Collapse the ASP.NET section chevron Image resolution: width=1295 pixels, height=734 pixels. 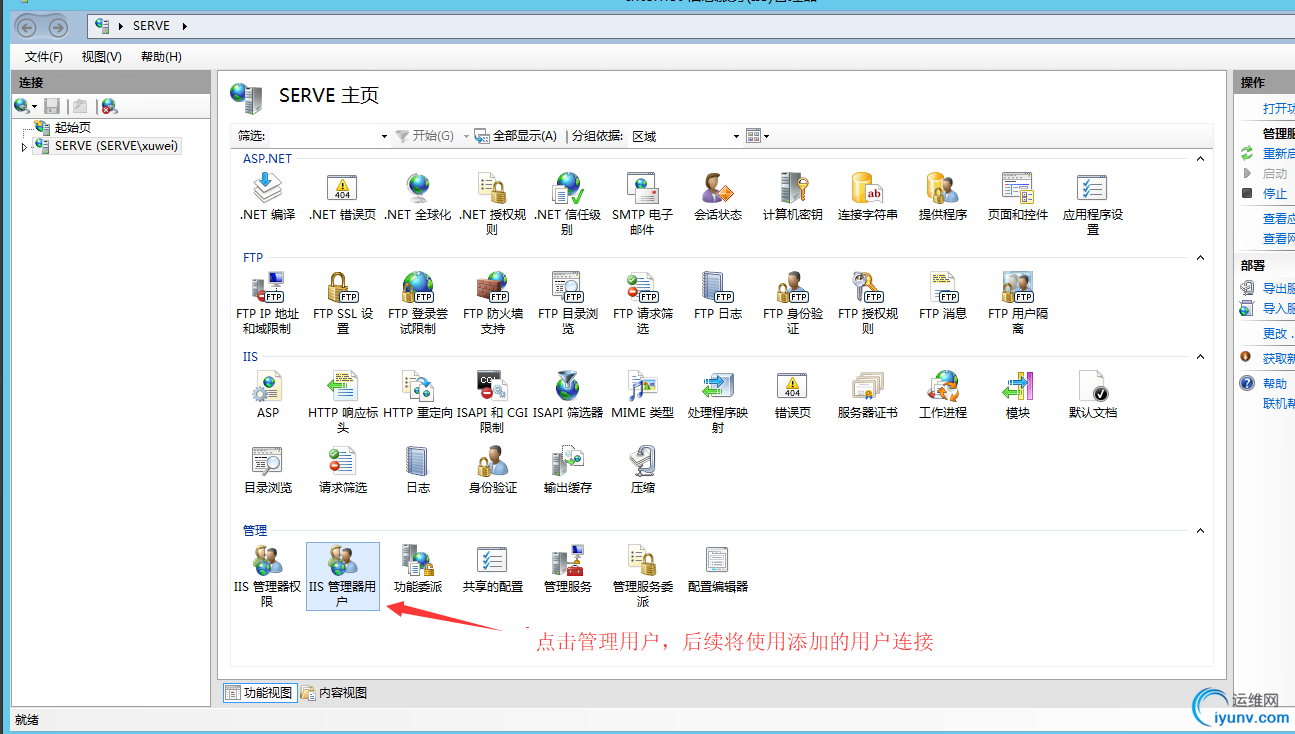click(x=1199, y=157)
